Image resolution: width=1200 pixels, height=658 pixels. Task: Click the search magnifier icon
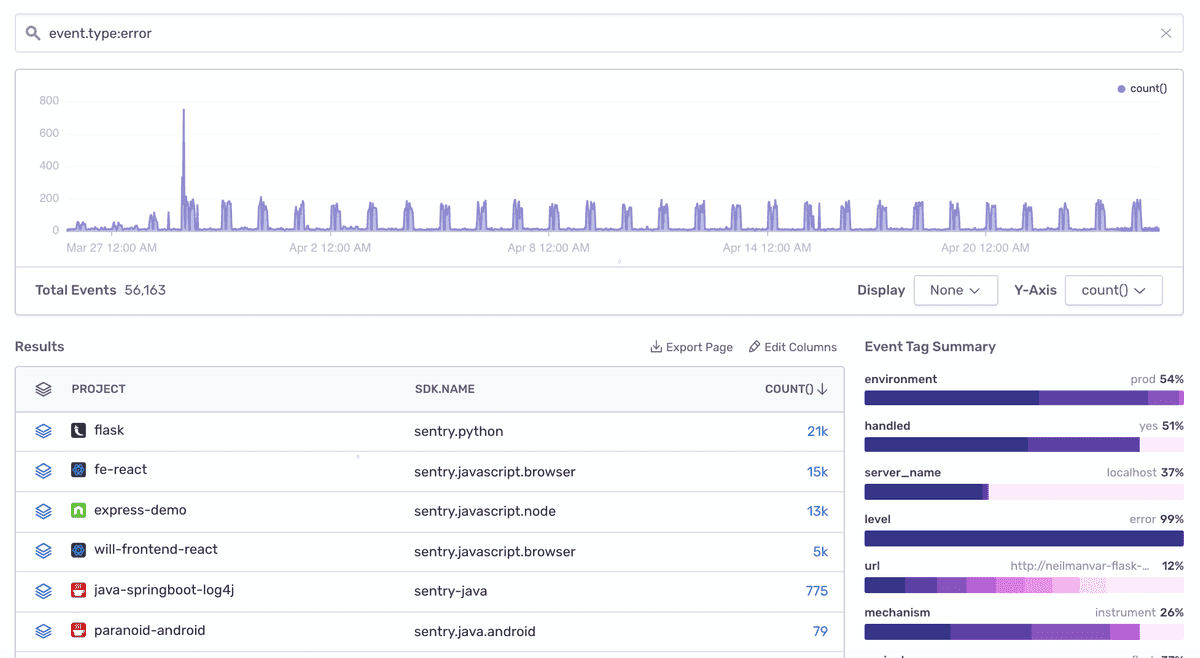(33, 33)
